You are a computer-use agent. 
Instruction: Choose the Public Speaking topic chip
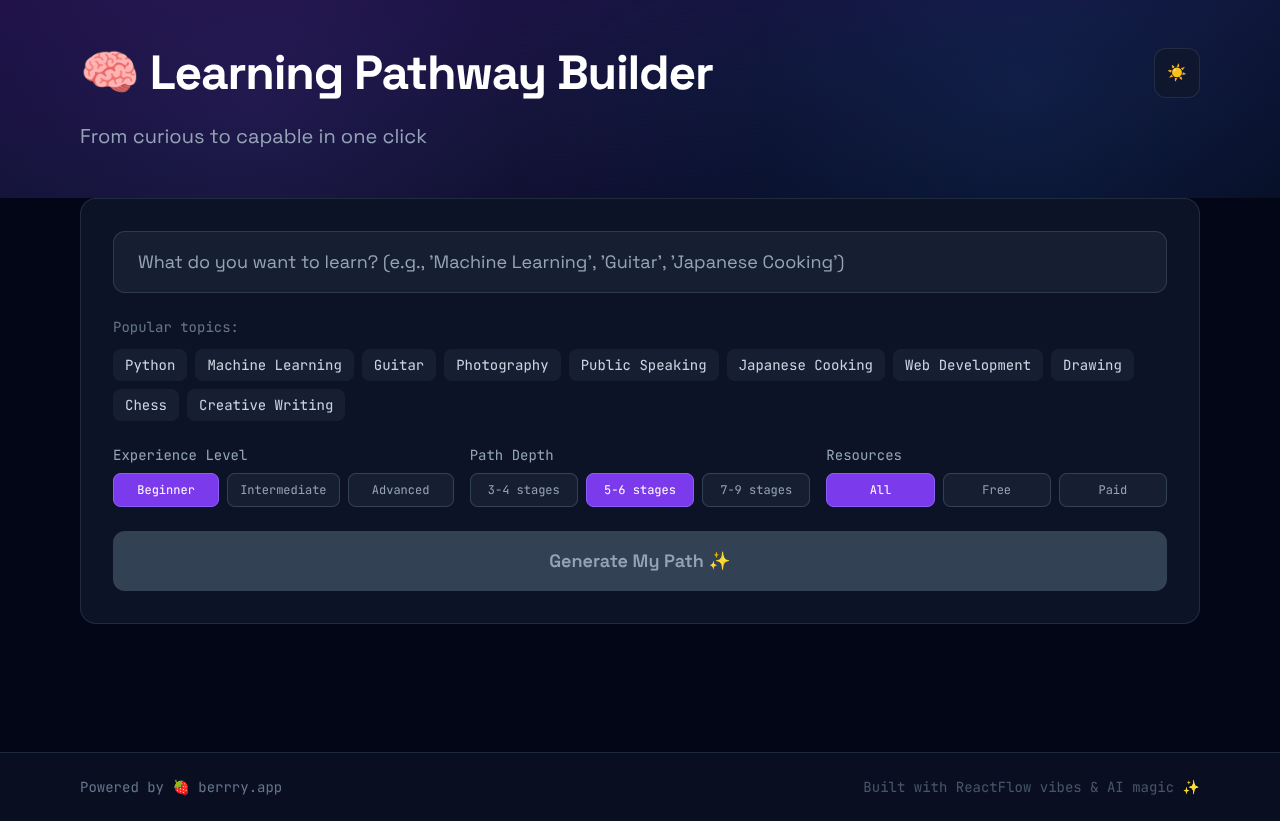[x=644, y=365]
